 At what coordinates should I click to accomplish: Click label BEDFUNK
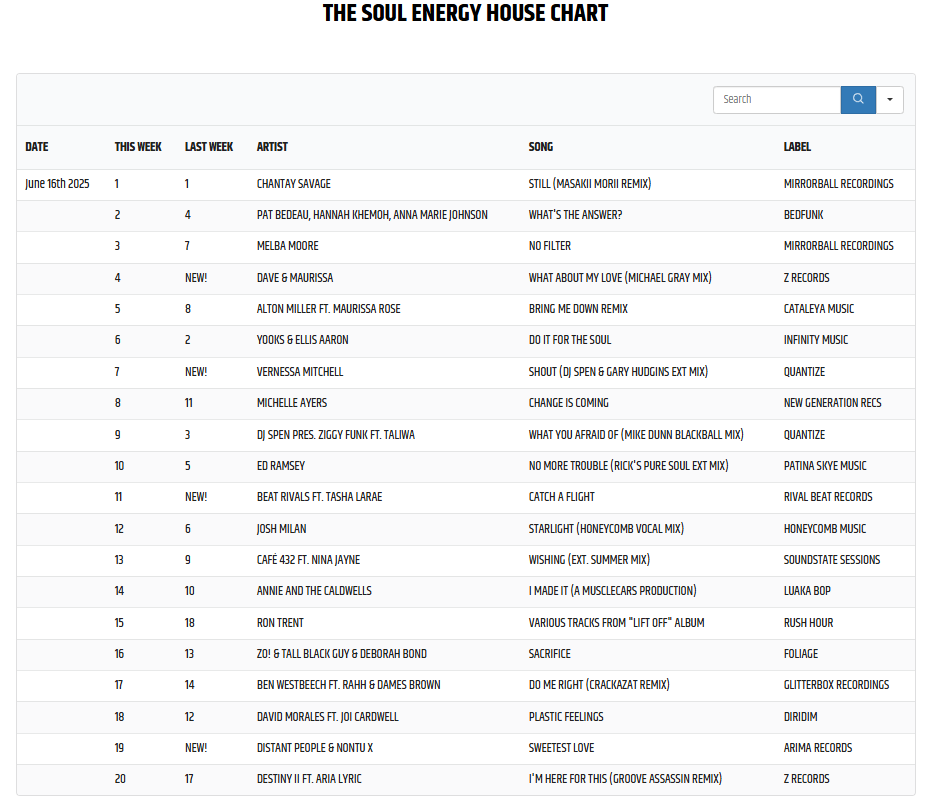[803, 215]
